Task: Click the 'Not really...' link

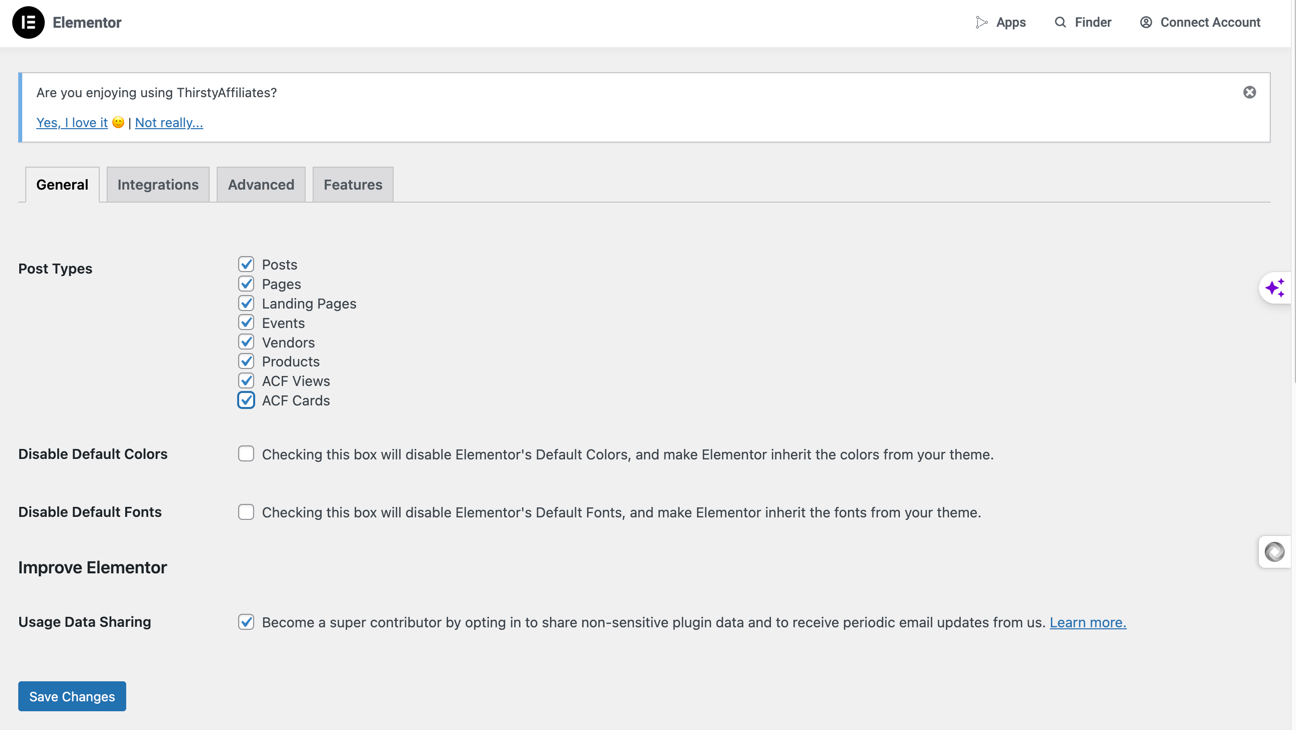Action: [169, 122]
